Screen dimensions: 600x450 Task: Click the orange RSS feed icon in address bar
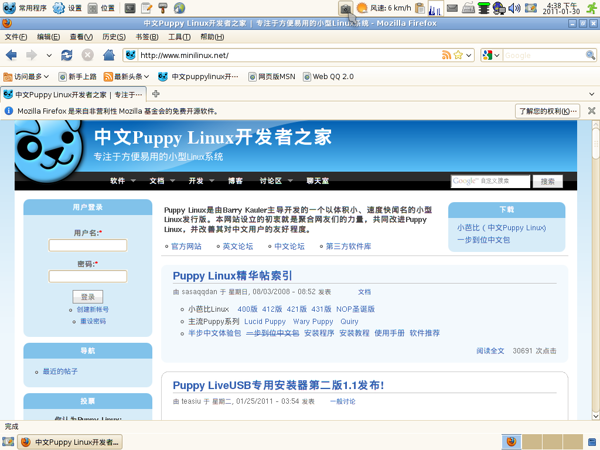coord(446,55)
